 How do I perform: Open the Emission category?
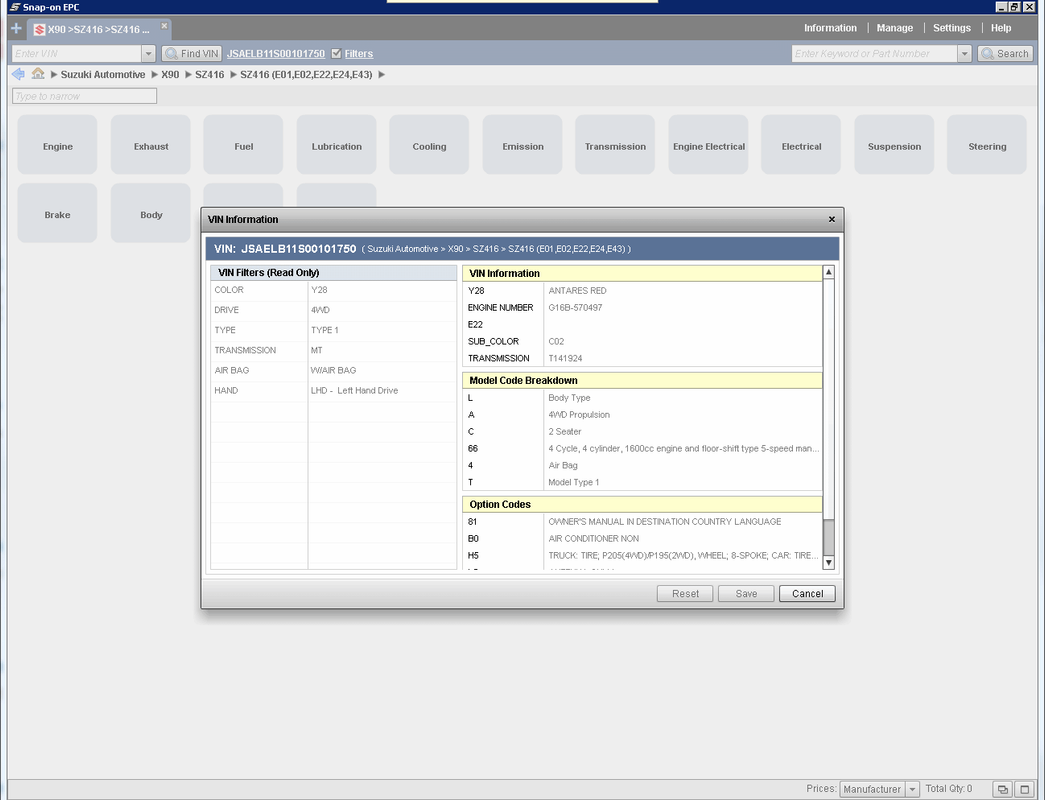[522, 145]
